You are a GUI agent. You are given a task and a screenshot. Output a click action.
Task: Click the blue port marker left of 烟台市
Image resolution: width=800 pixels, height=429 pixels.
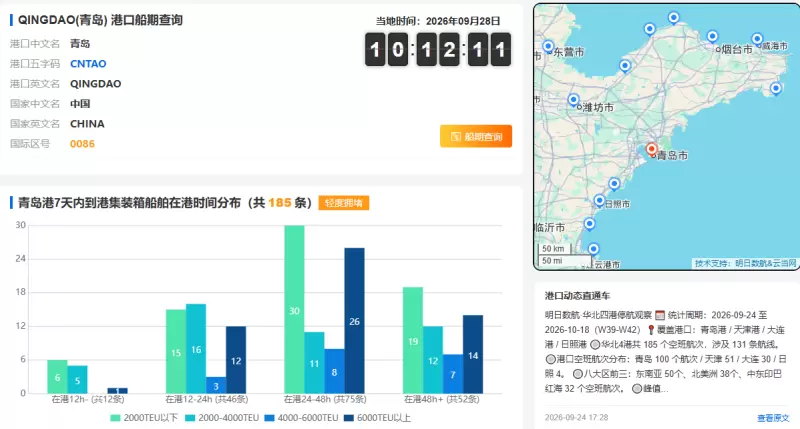click(x=712, y=36)
